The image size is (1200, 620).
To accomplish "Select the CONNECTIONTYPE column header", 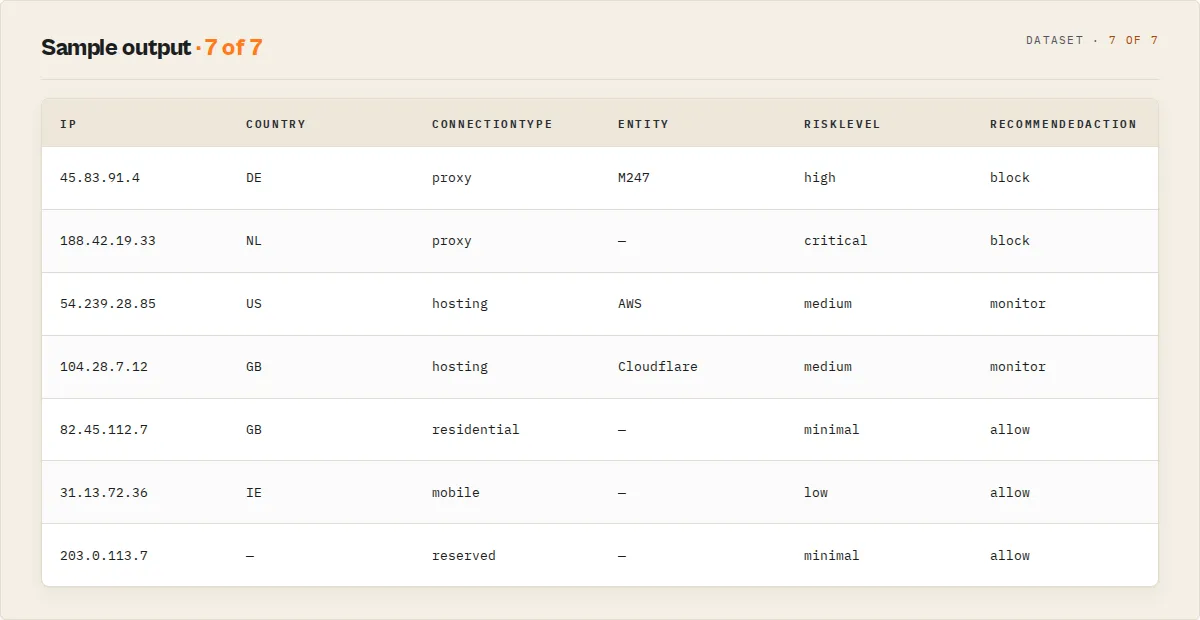I will pos(492,124).
